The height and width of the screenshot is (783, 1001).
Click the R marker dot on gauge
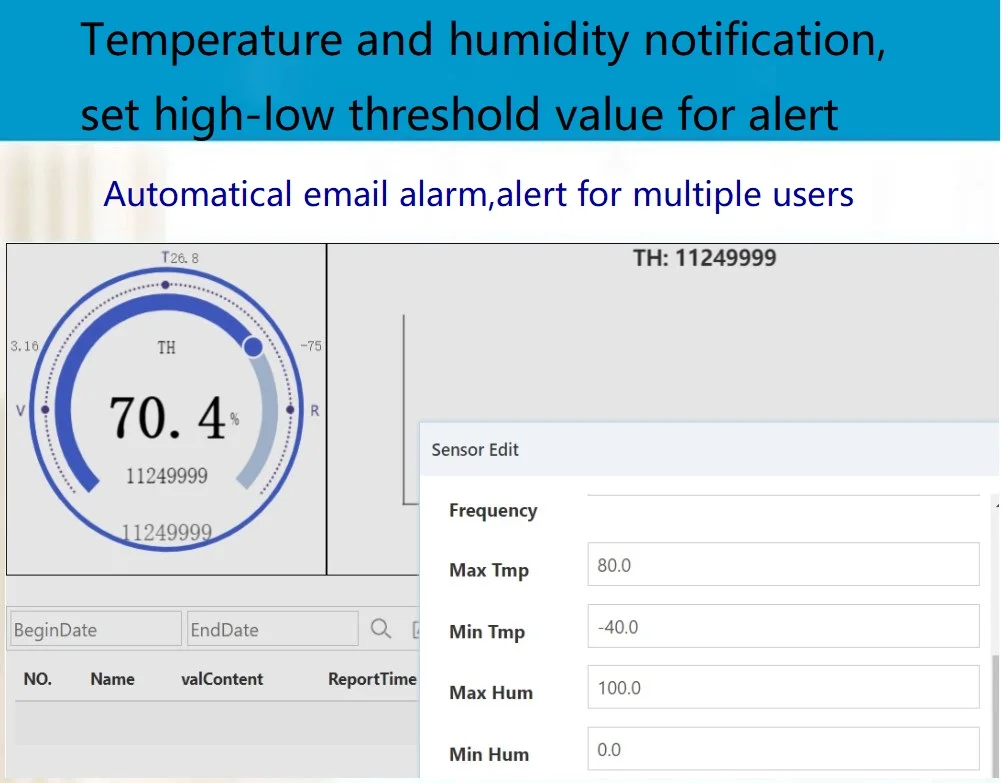point(290,410)
